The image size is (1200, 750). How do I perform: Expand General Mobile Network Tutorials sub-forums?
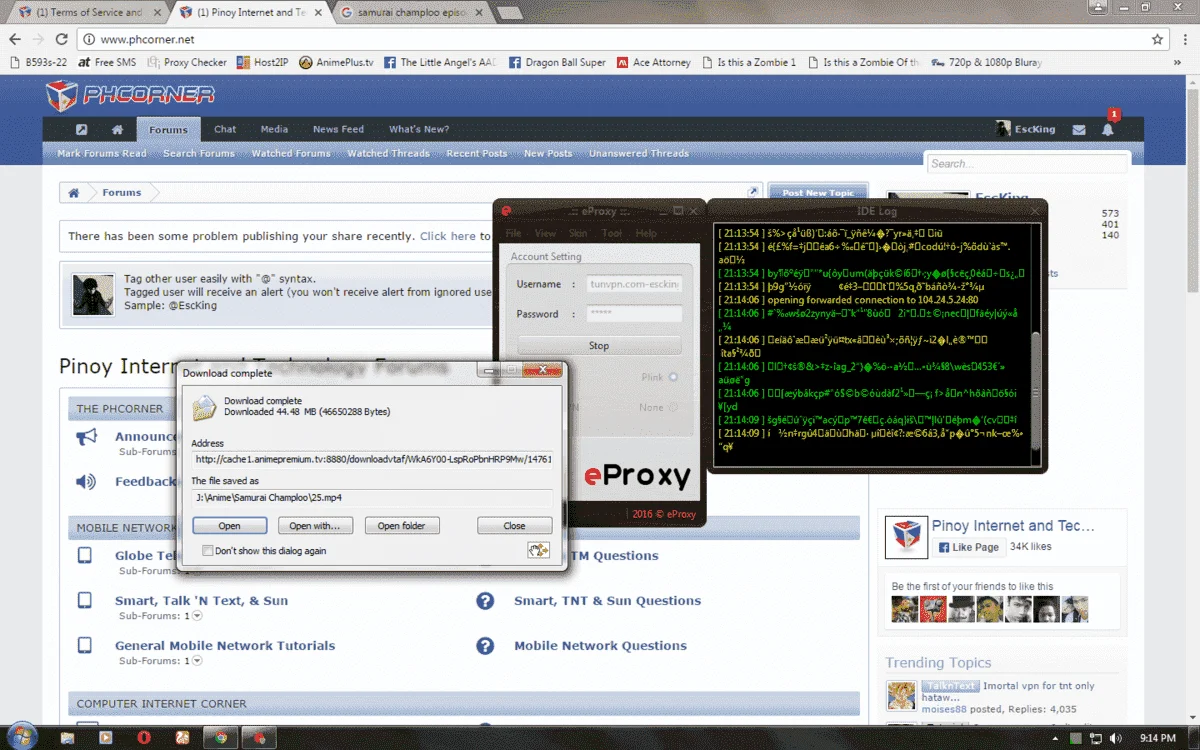pyautogui.click(x=197, y=661)
